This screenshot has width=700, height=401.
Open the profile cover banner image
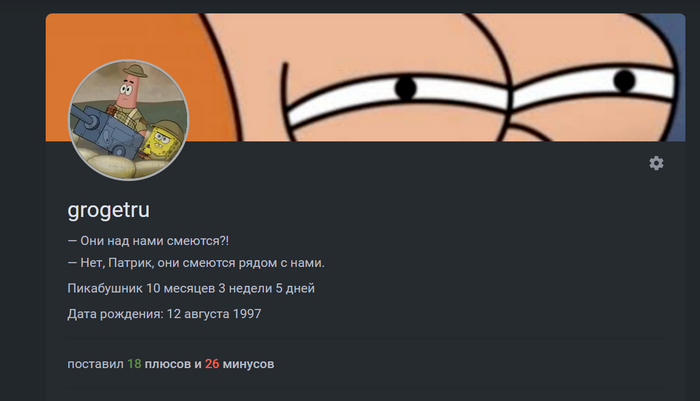coord(365,77)
